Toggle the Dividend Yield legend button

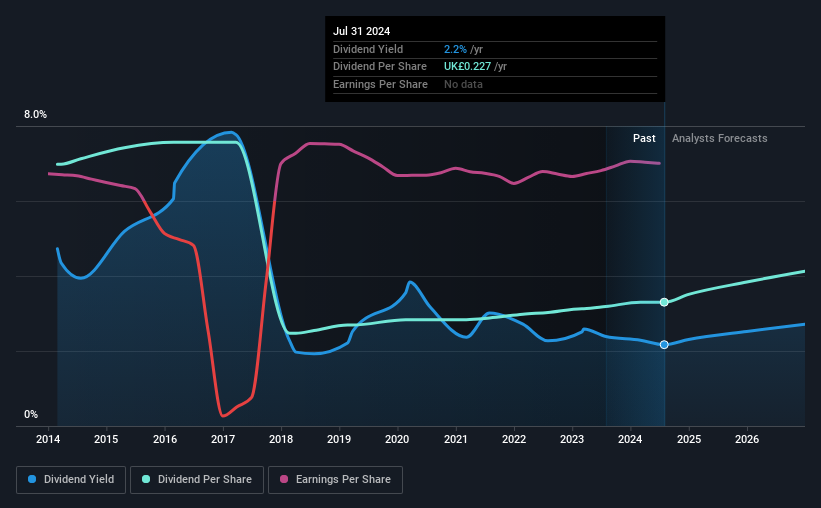(71, 480)
